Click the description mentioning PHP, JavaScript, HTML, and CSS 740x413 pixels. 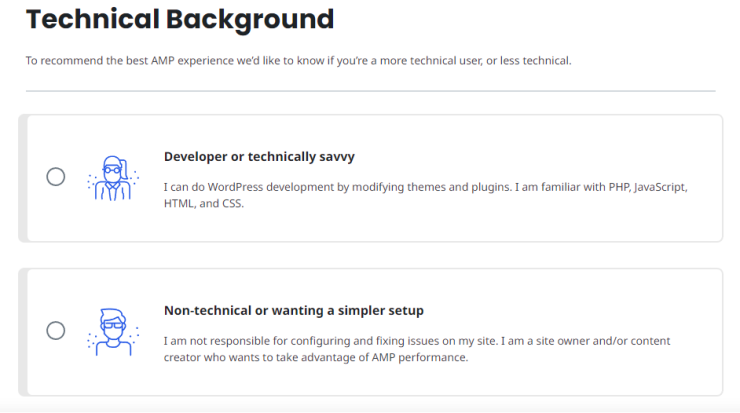[425, 195]
